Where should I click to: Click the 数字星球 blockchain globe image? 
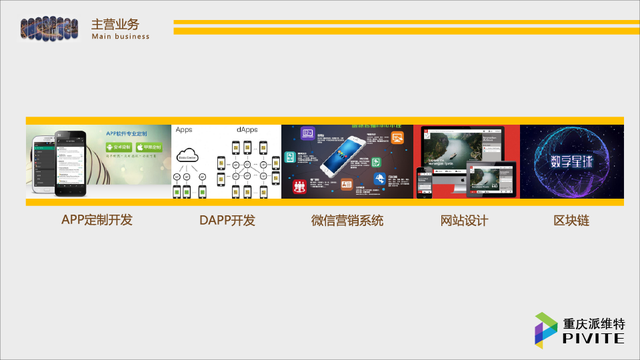click(572, 162)
